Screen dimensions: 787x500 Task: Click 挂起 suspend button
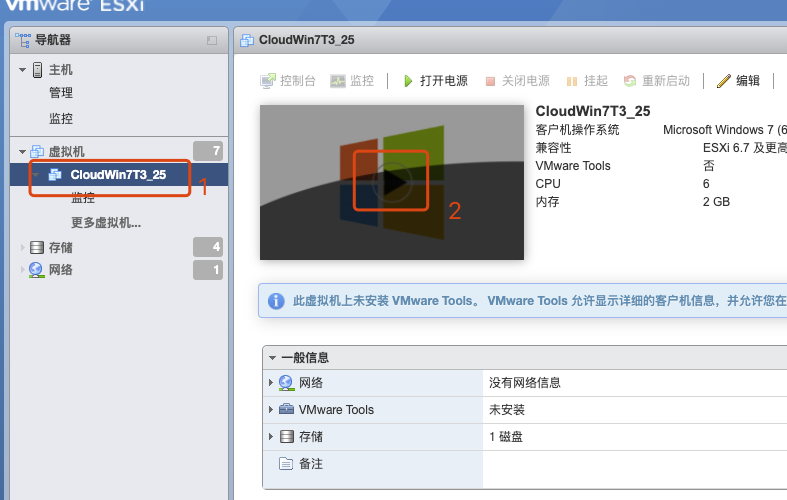(587, 81)
